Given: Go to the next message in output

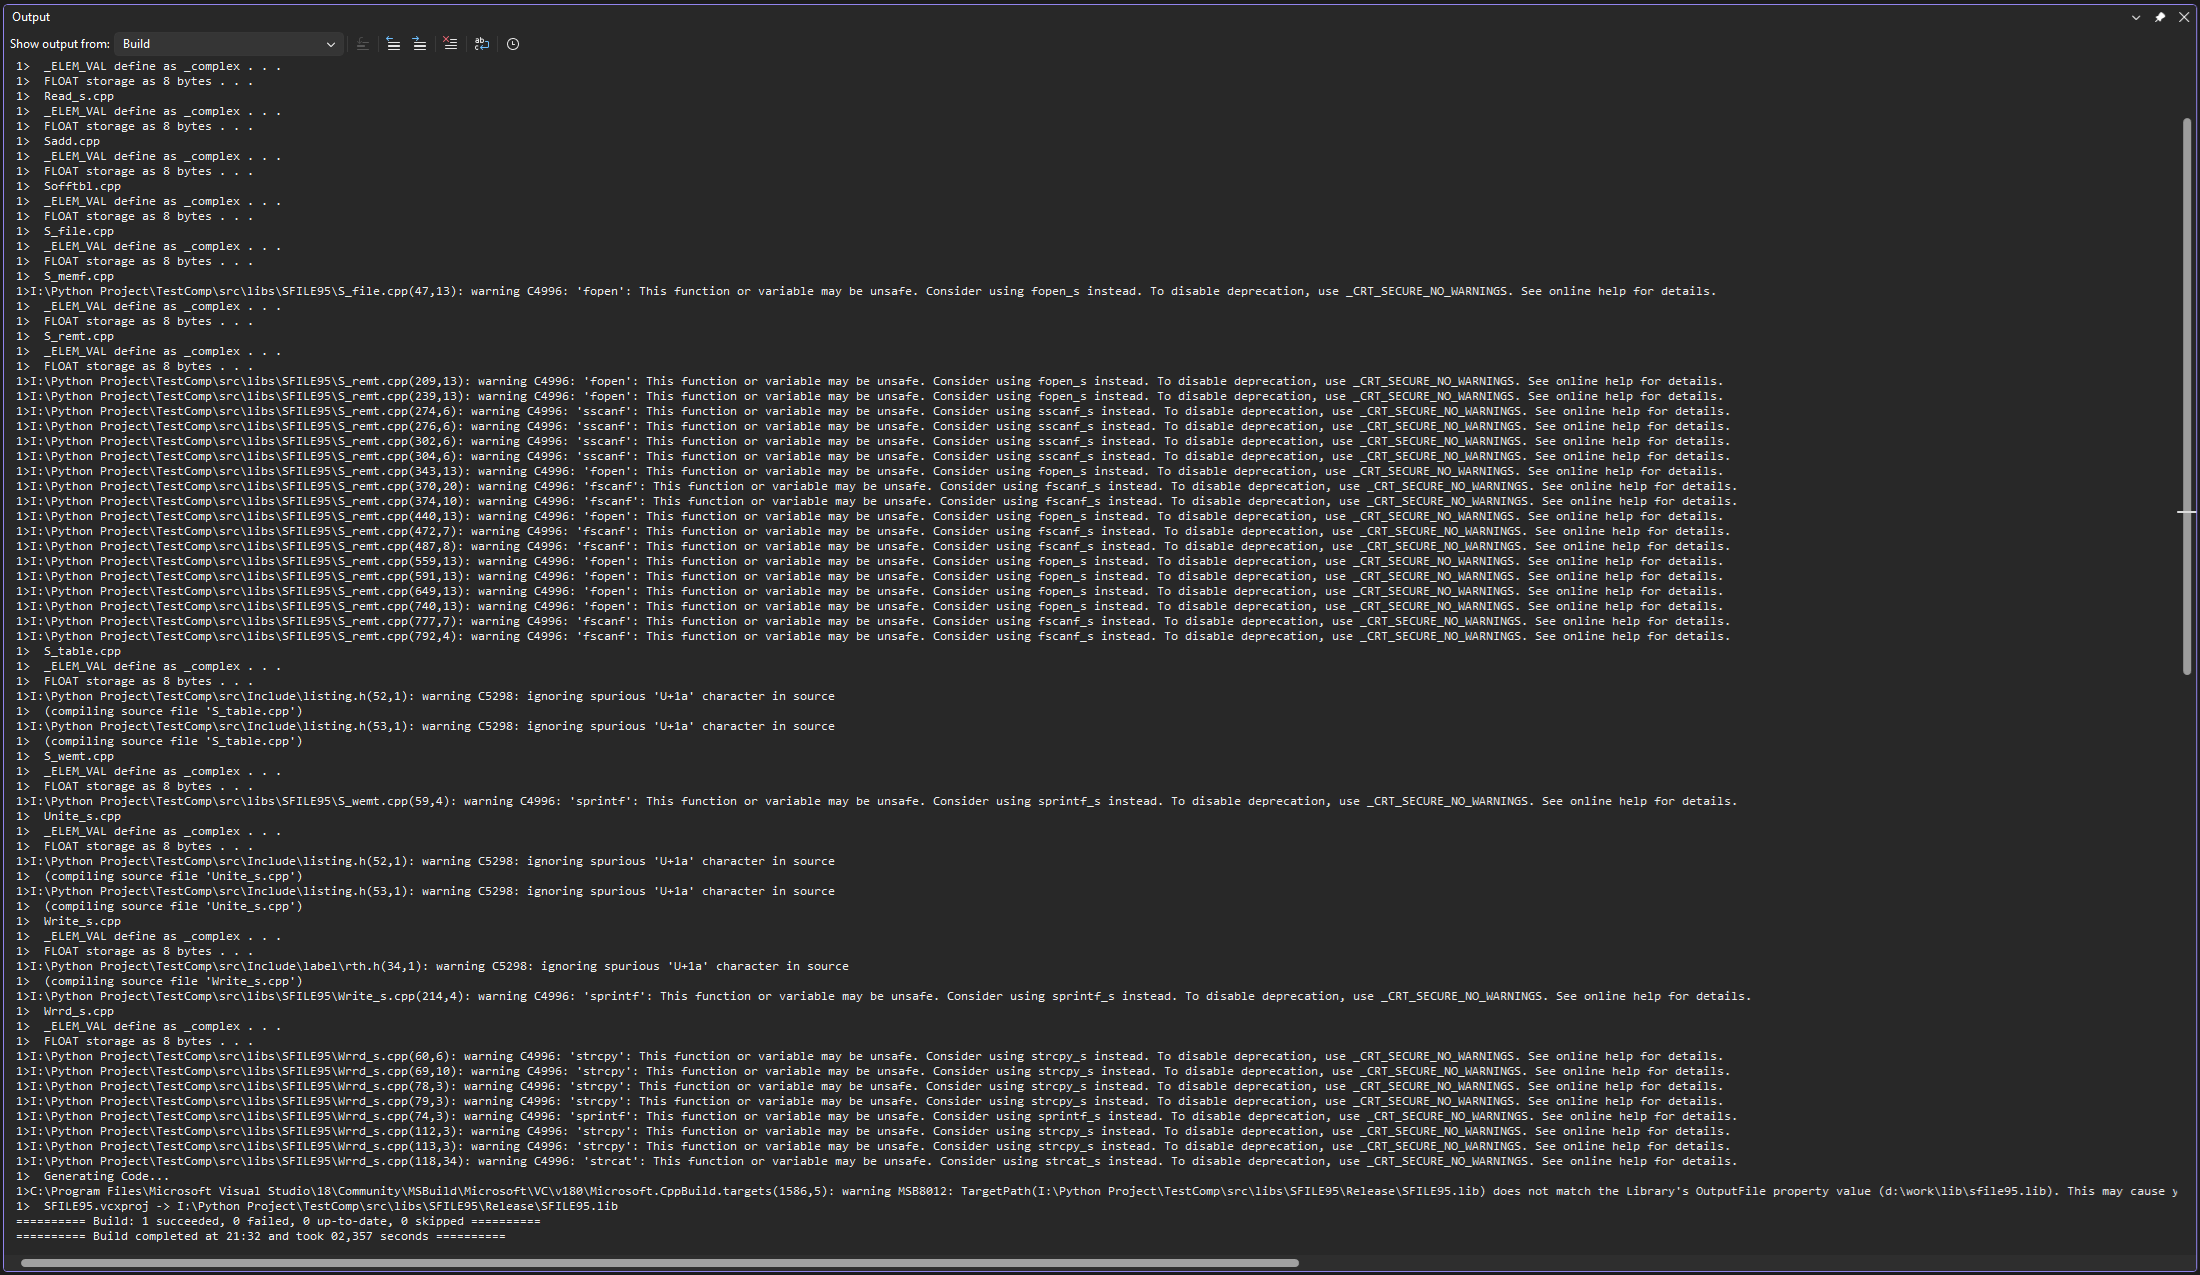Looking at the screenshot, I should (x=420, y=44).
